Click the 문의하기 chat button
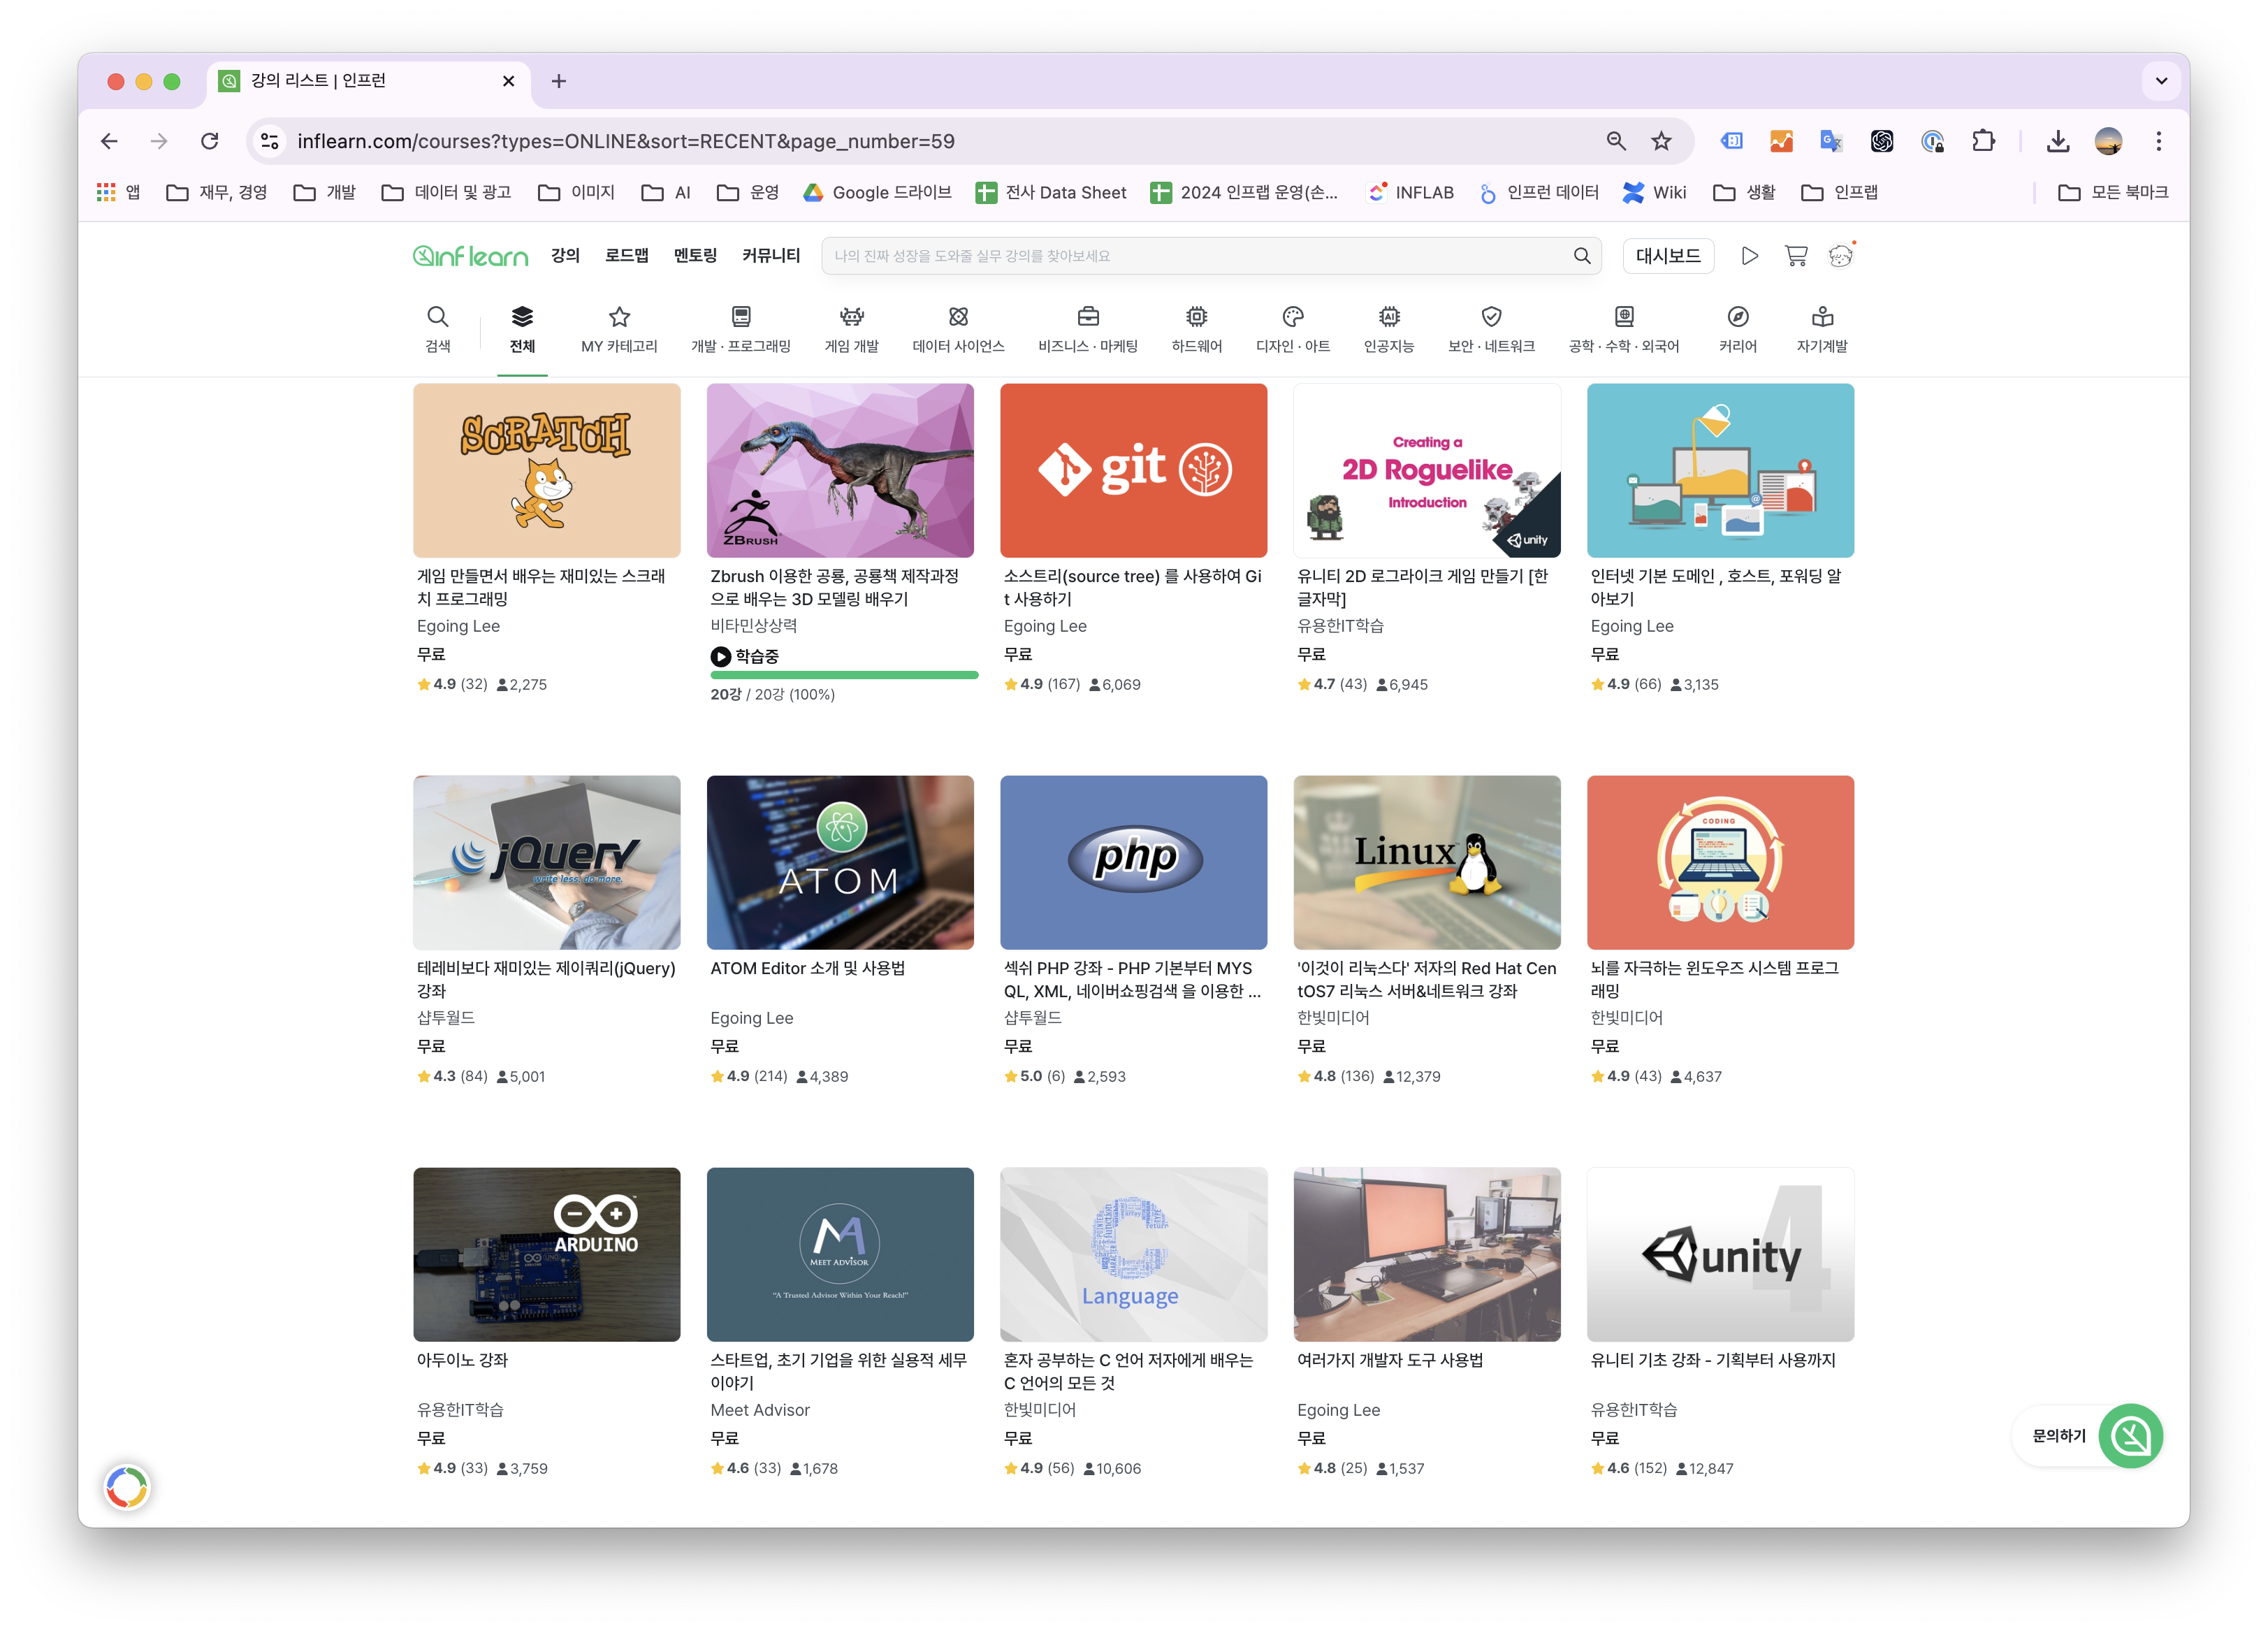This screenshot has width=2268, height=1631. coord(2088,1435)
